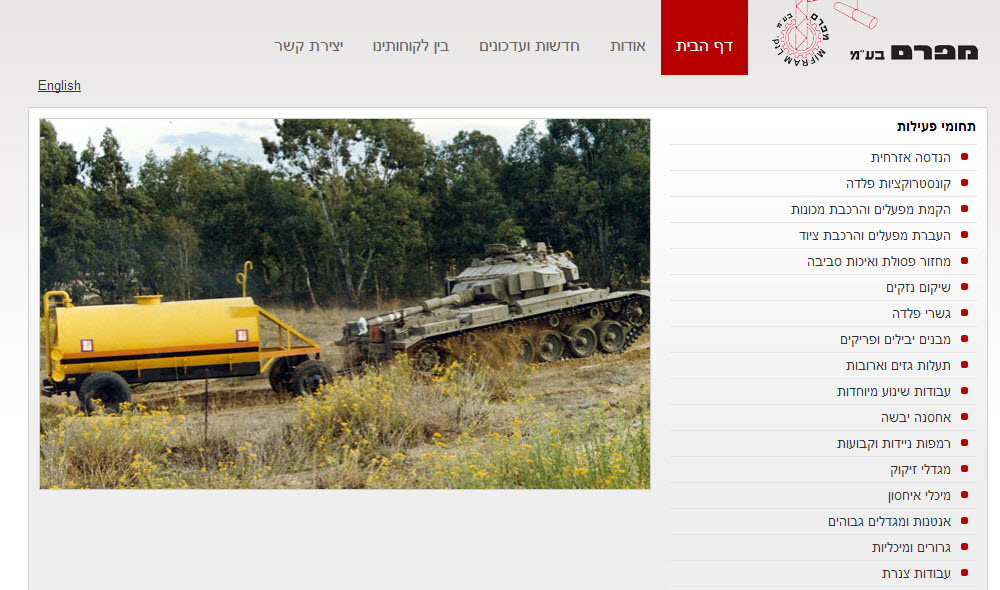Click the circular Mifram Ltd. logo emblem
The height and width of the screenshot is (590, 1000).
coord(798,38)
